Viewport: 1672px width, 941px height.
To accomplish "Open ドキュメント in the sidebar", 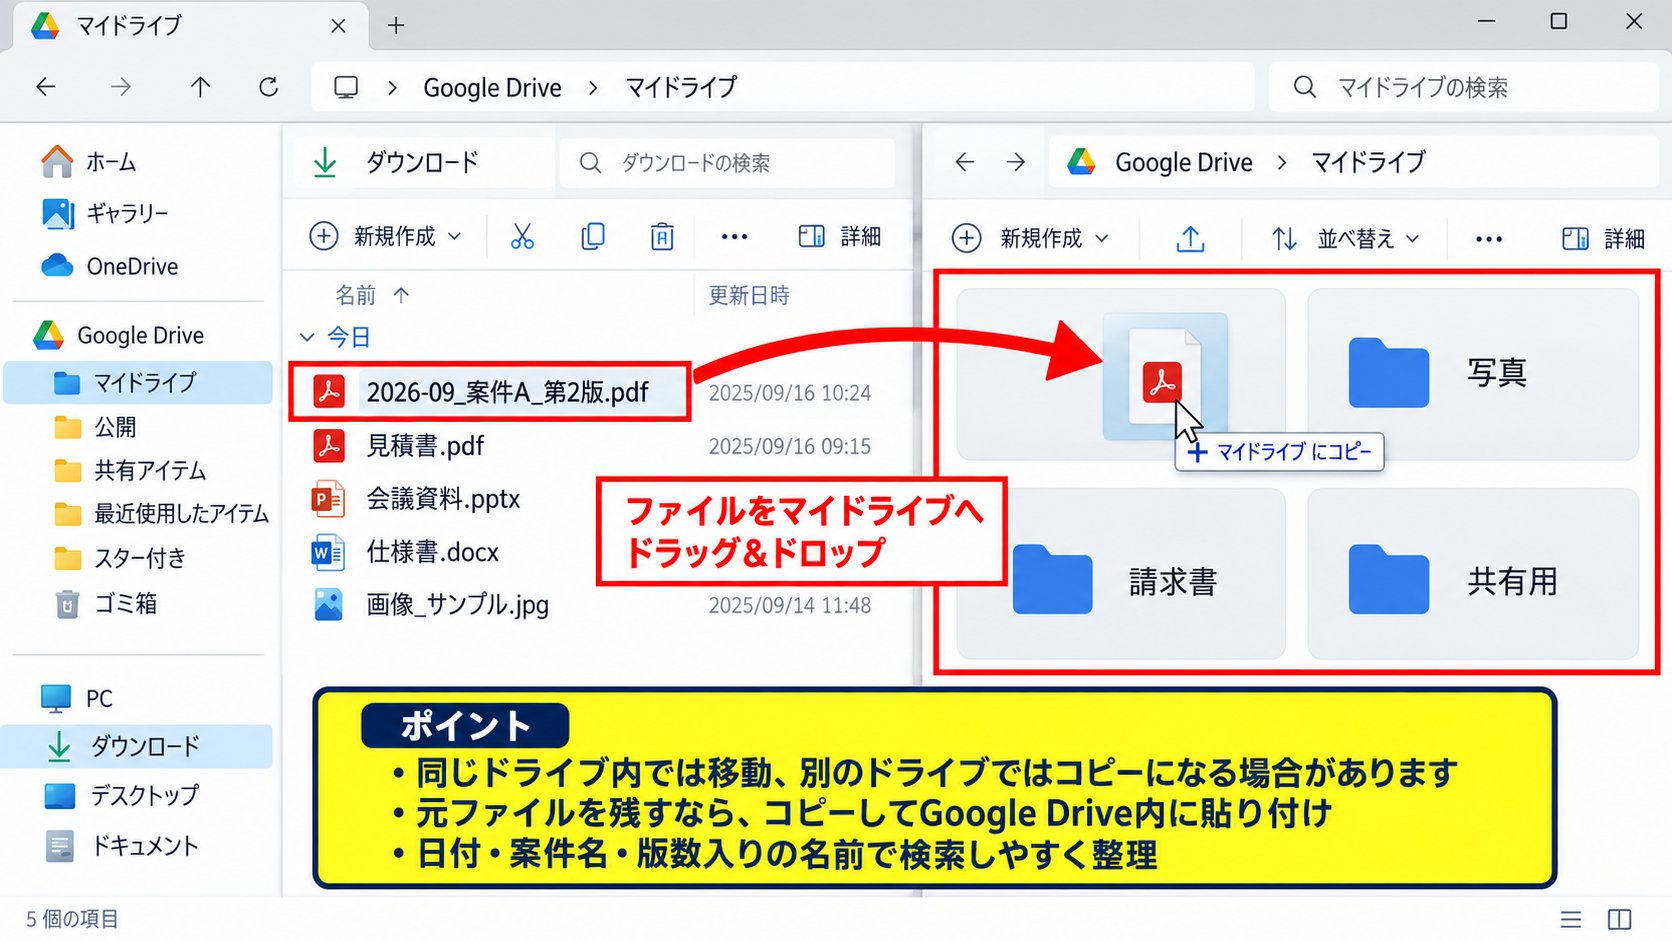I will point(122,845).
